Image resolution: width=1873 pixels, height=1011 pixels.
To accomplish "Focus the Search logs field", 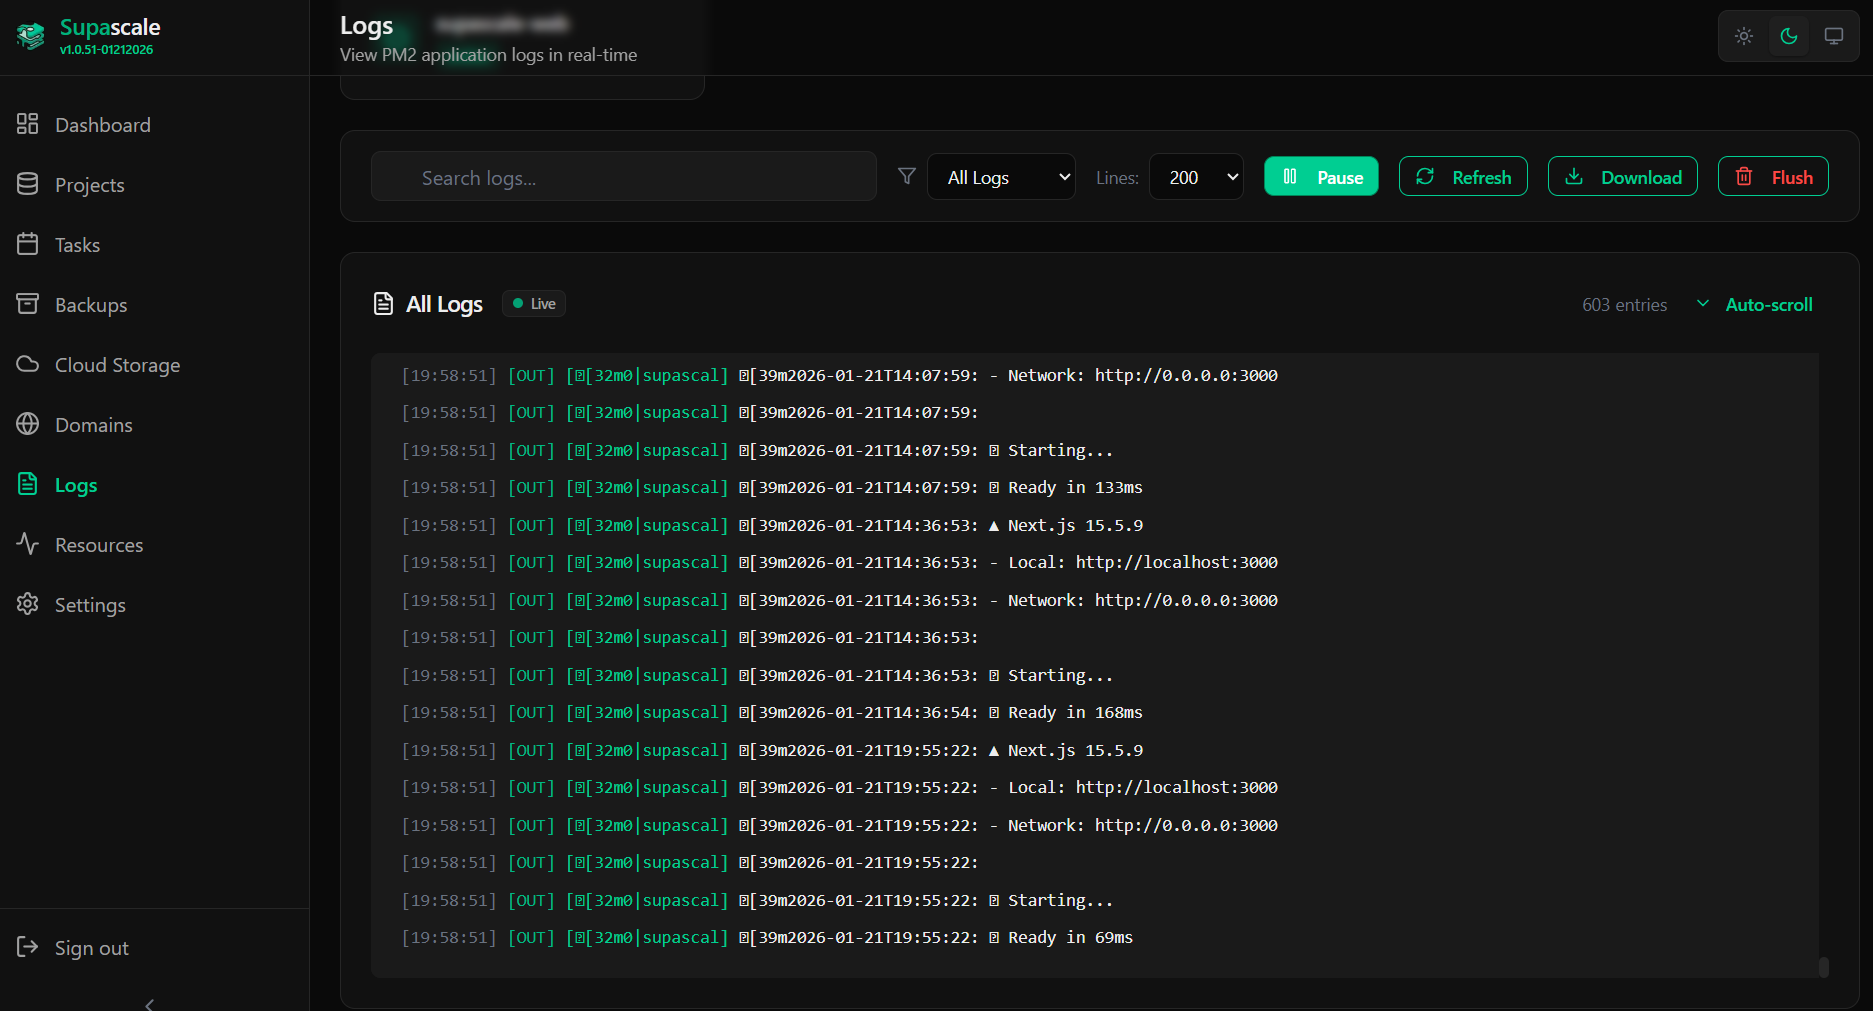I will pyautogui.click(x=624, y=177).
